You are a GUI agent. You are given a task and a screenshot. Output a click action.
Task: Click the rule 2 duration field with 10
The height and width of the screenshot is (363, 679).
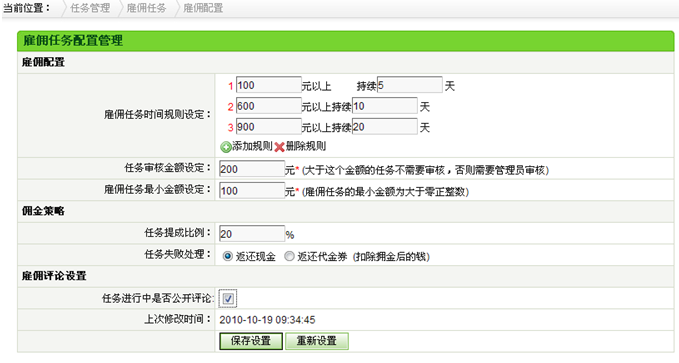point(385,106)
